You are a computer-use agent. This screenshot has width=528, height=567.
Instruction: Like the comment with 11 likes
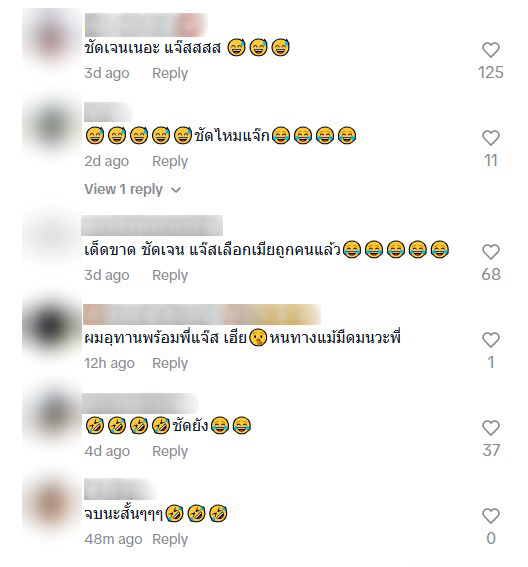point(491,138)
